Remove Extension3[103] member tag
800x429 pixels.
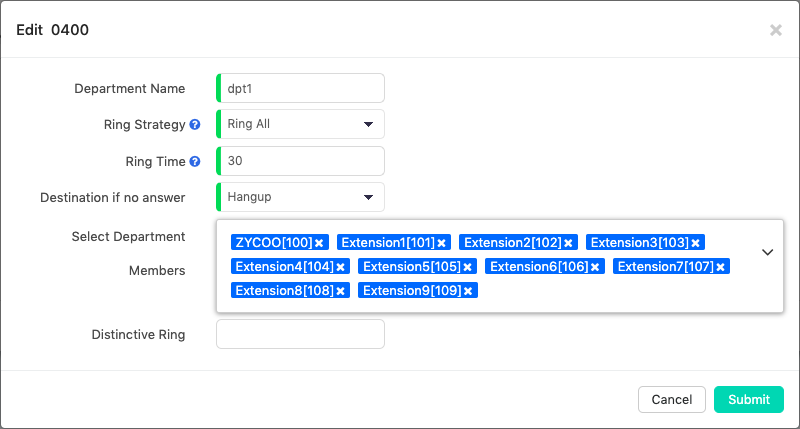695,243
